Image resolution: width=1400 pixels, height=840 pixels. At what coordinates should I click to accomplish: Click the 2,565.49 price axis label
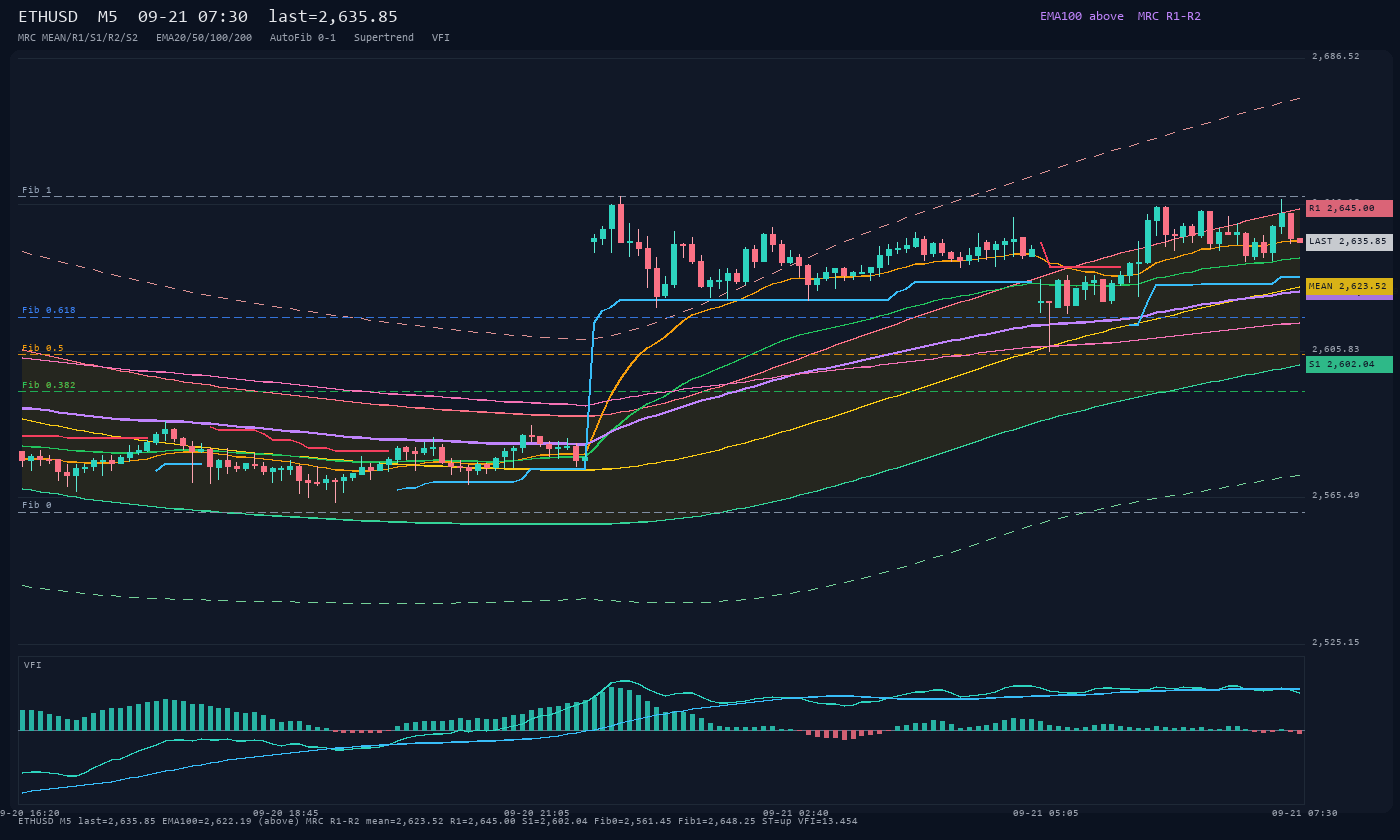point(1336,495)
